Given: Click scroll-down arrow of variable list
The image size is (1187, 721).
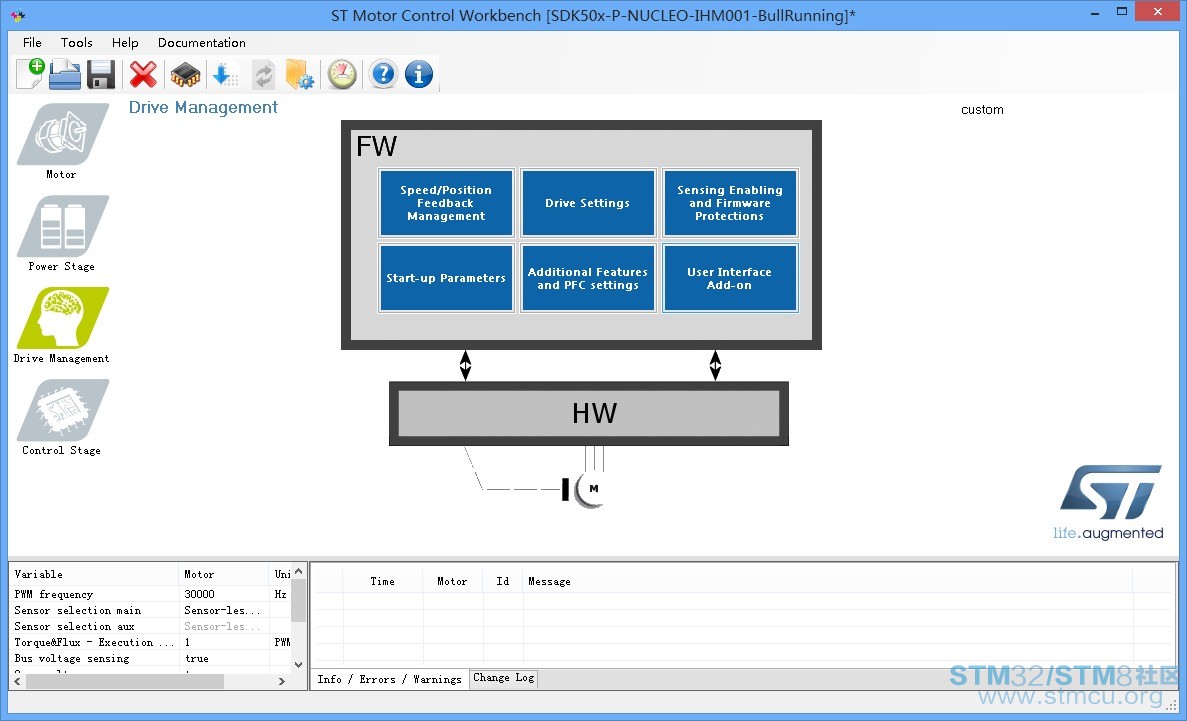Looking at the screenshot, I should (x=298, y=664).
